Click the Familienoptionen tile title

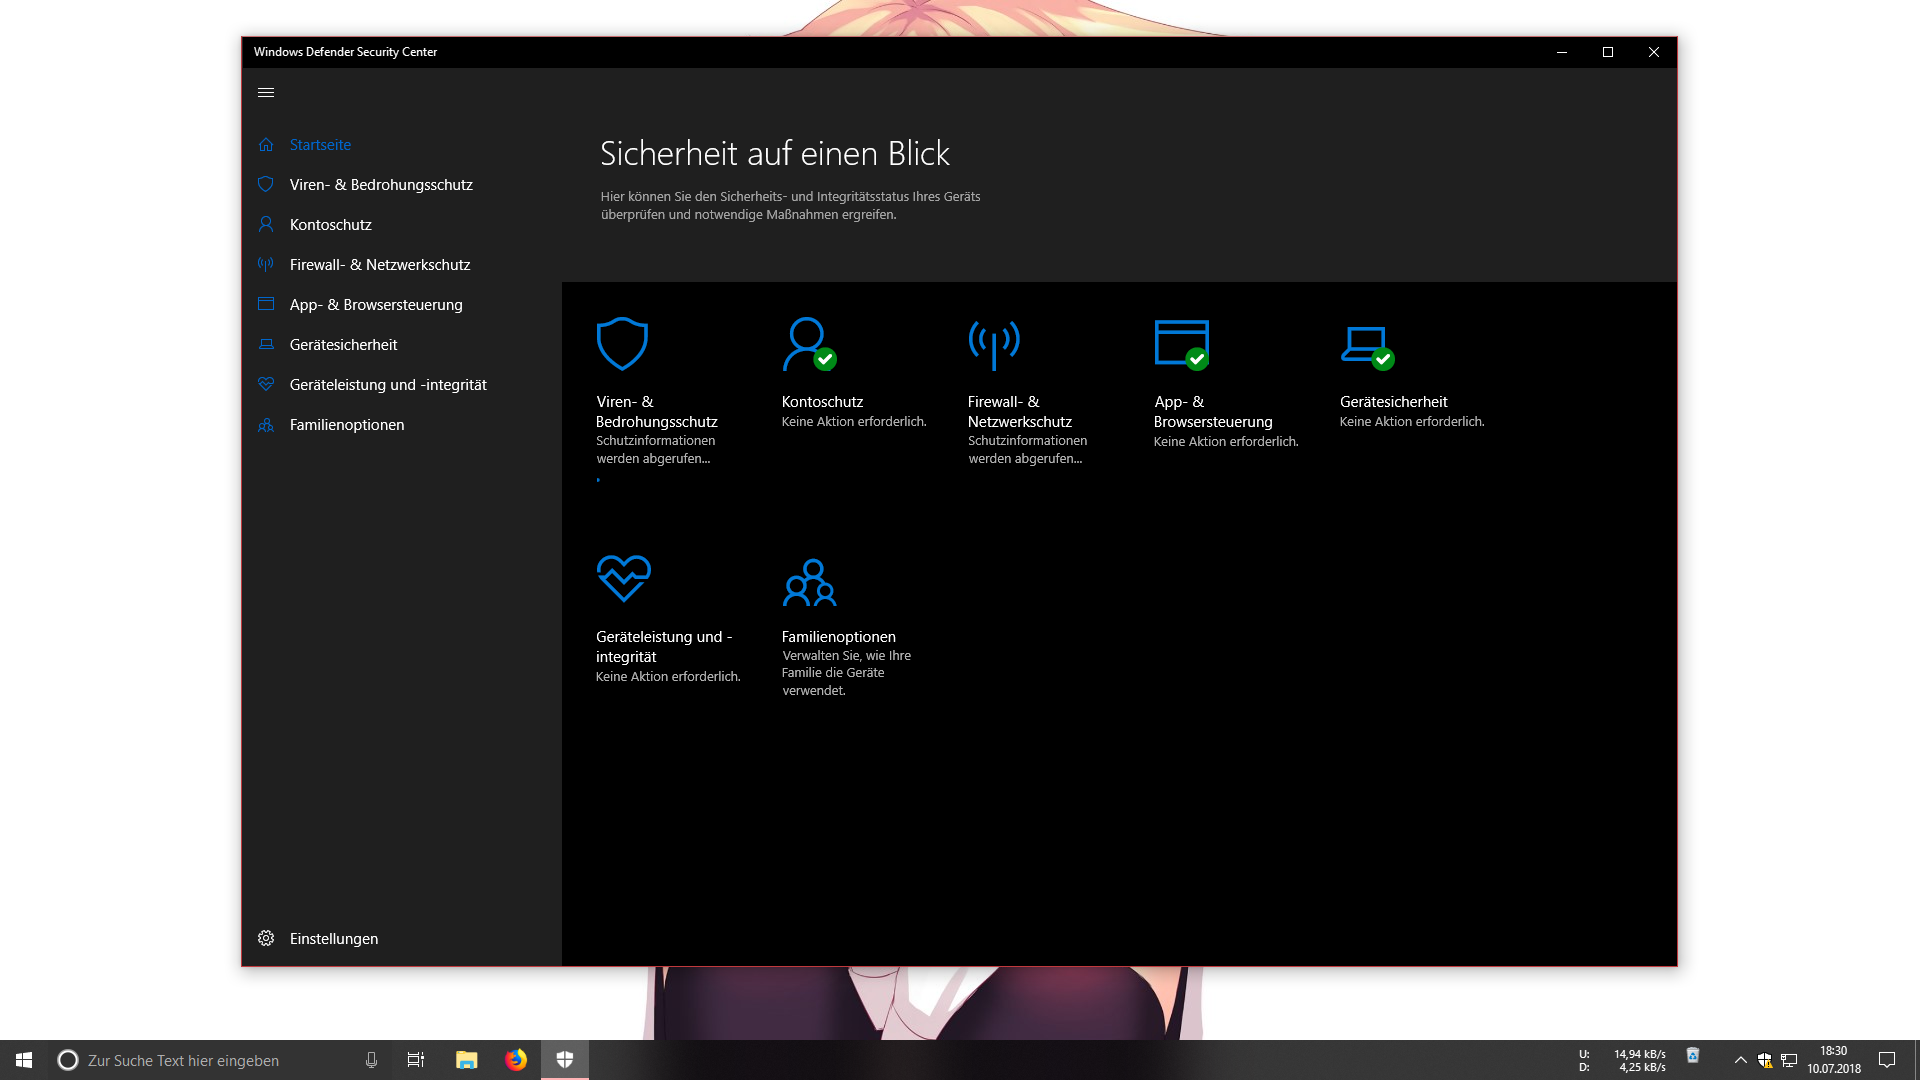[838, 636]
